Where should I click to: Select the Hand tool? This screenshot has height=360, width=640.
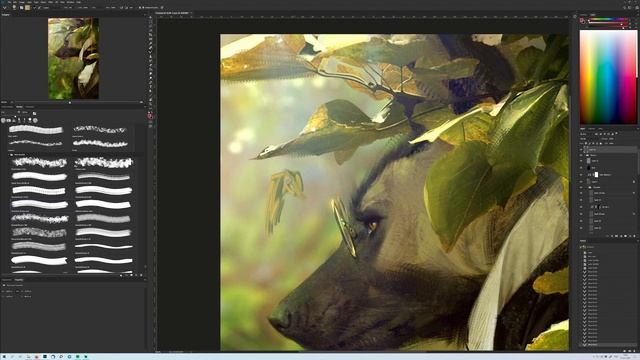[x=151, y=100]
